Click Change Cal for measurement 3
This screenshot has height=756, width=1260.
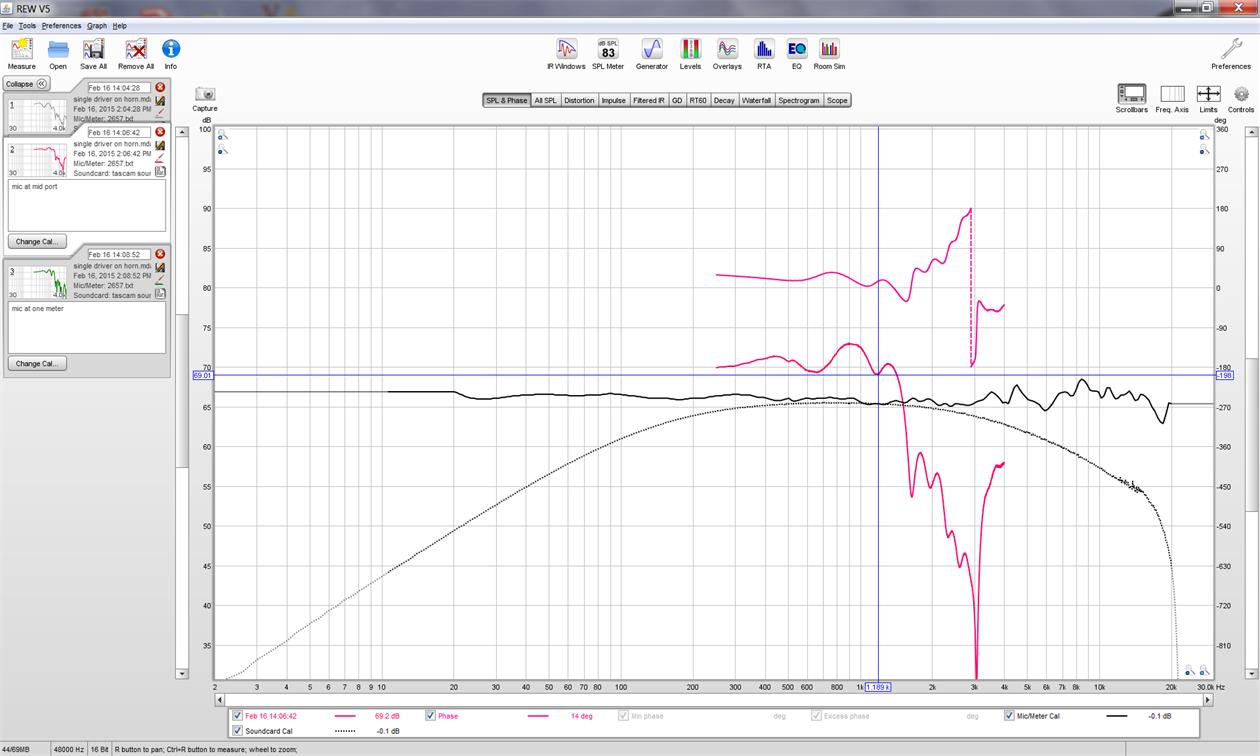tap(37, 364)
